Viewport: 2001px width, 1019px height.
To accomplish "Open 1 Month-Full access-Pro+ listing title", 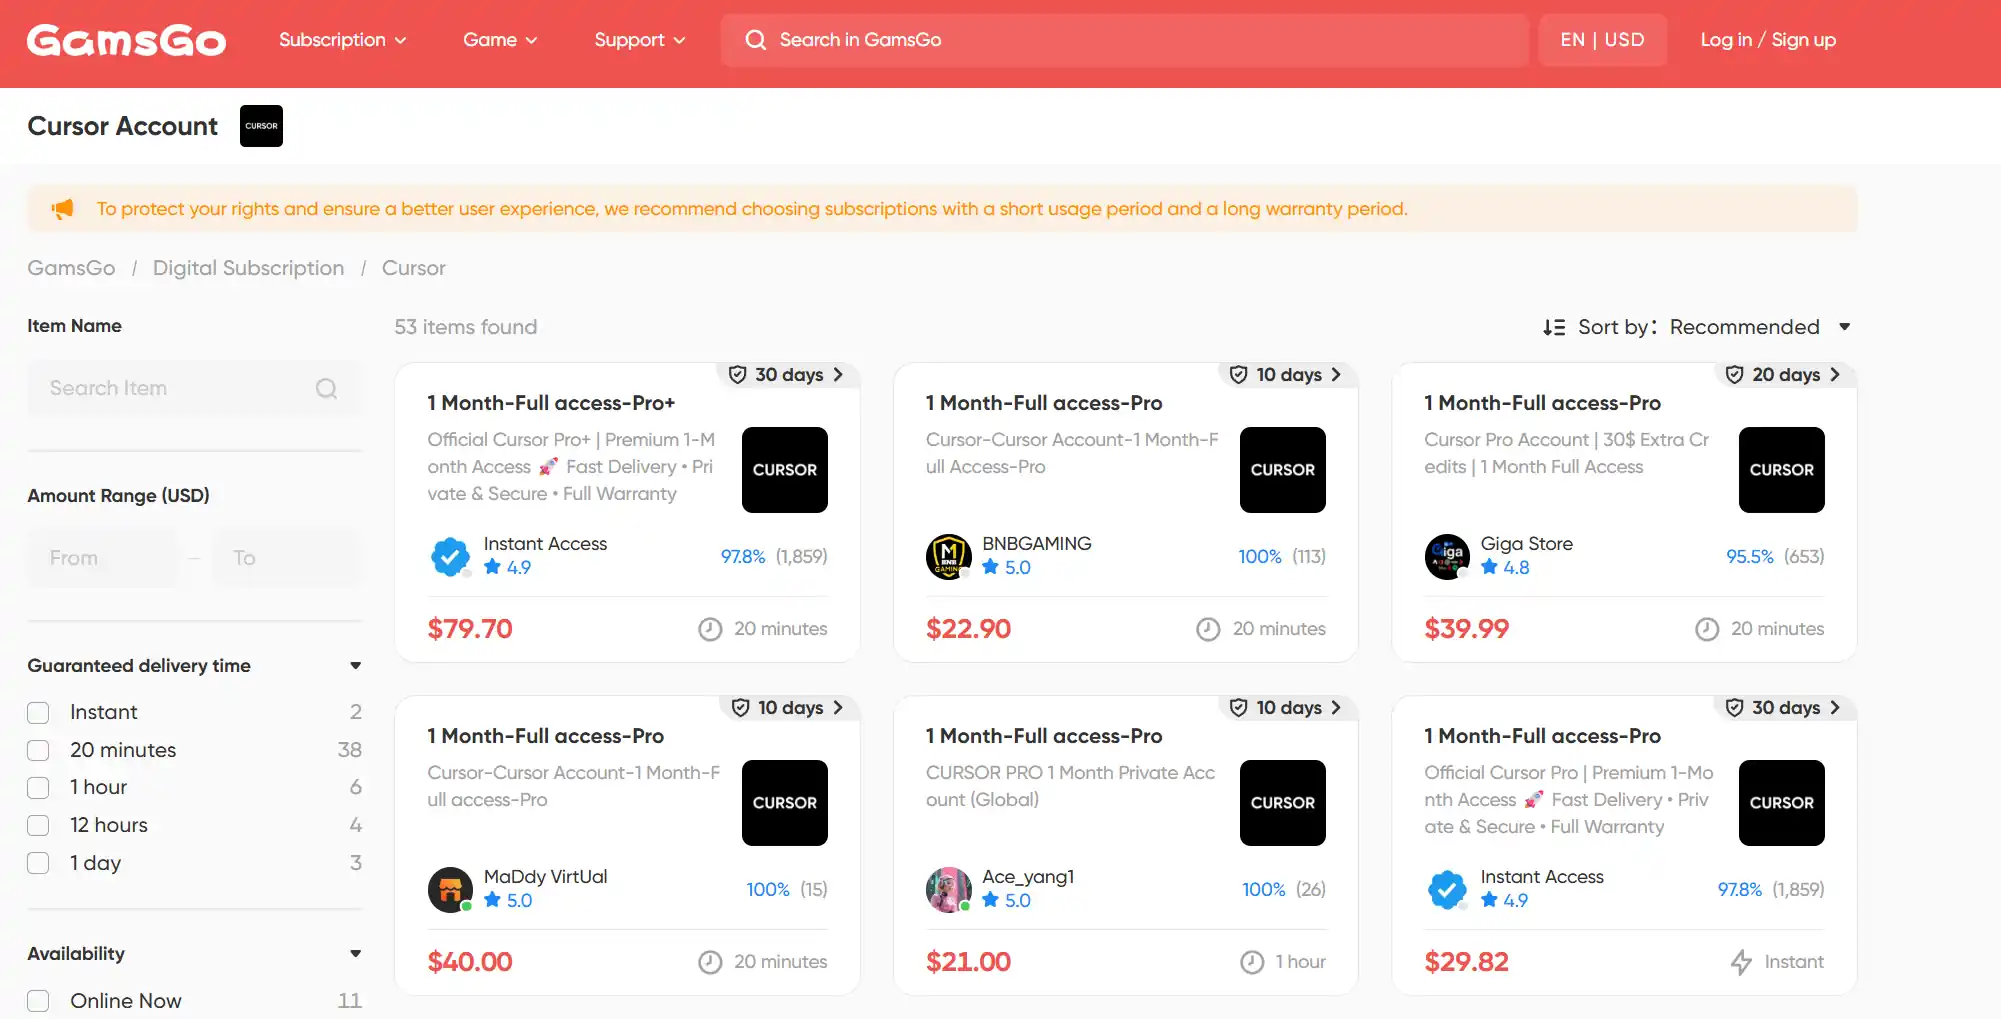I will tap(551, 403).
